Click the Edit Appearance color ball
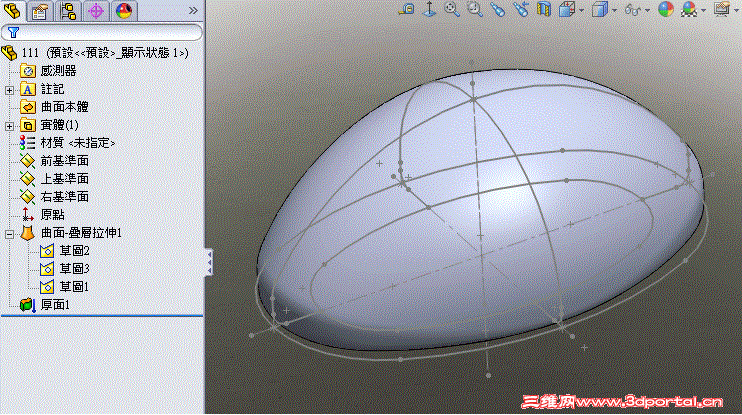The image size is (742, 415). click(666, 9)
